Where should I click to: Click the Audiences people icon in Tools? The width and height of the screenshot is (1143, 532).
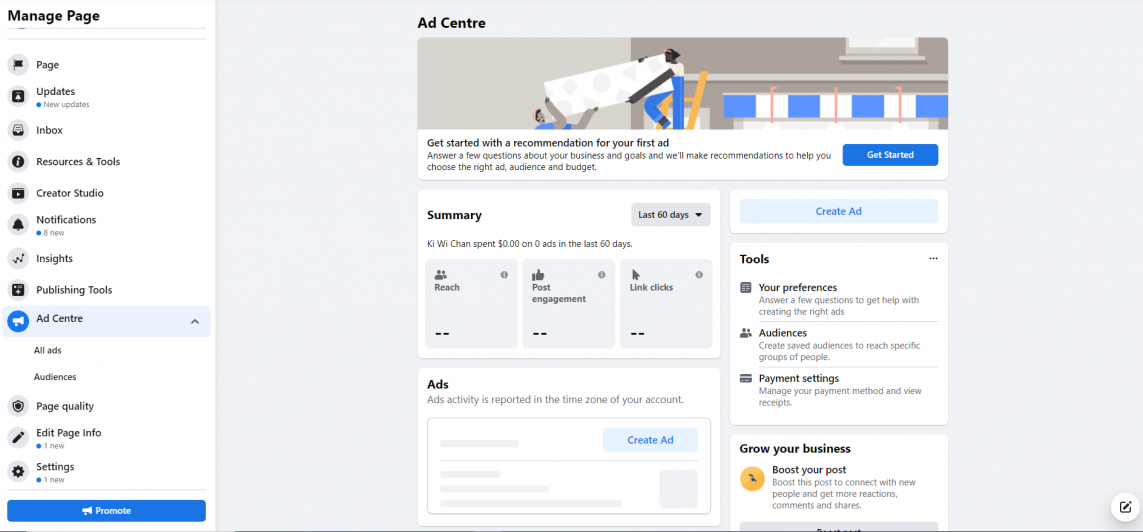point(746,333)
